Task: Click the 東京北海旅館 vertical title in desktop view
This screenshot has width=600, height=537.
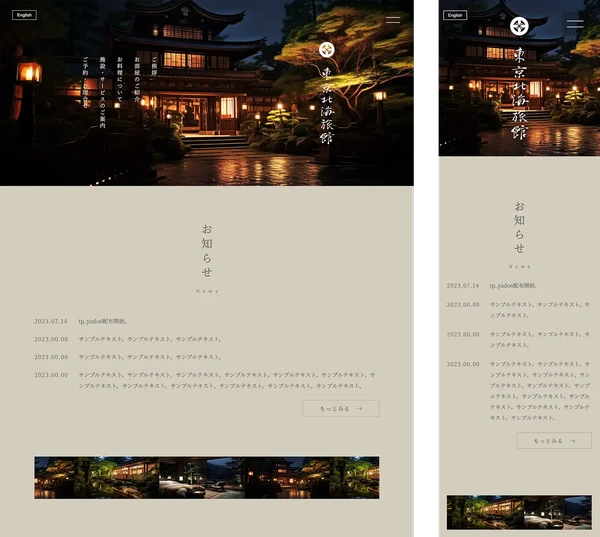Action: [x=327, y=106]
